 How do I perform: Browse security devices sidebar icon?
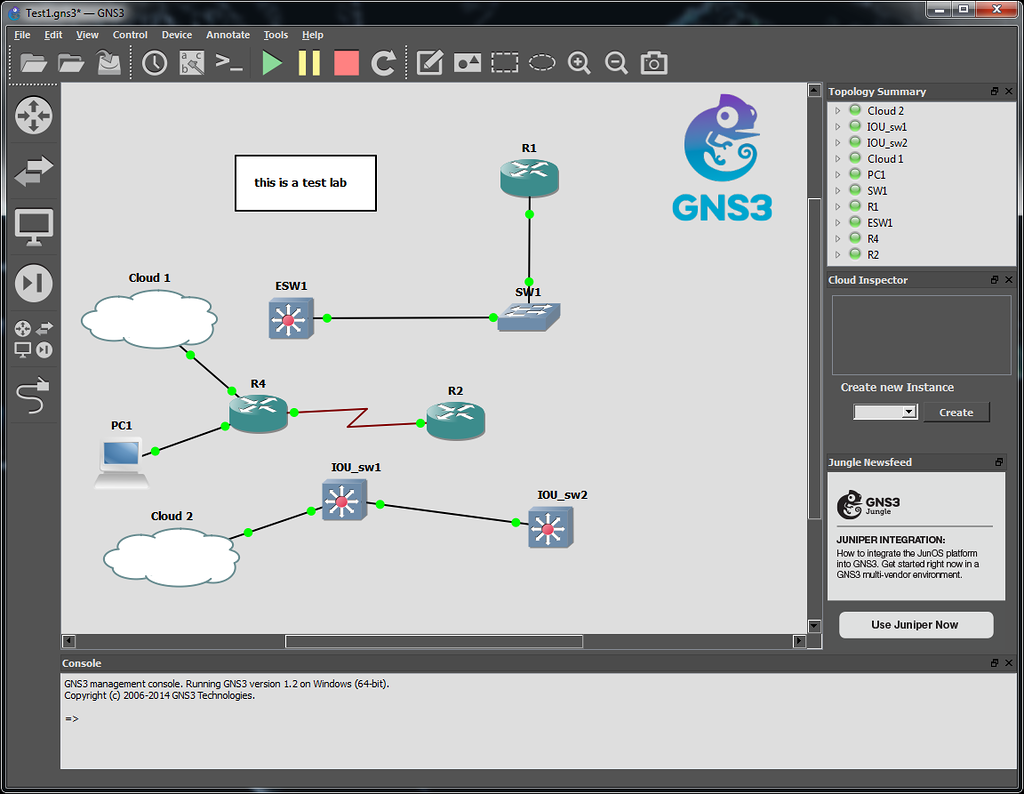click(x=33, y=283)
